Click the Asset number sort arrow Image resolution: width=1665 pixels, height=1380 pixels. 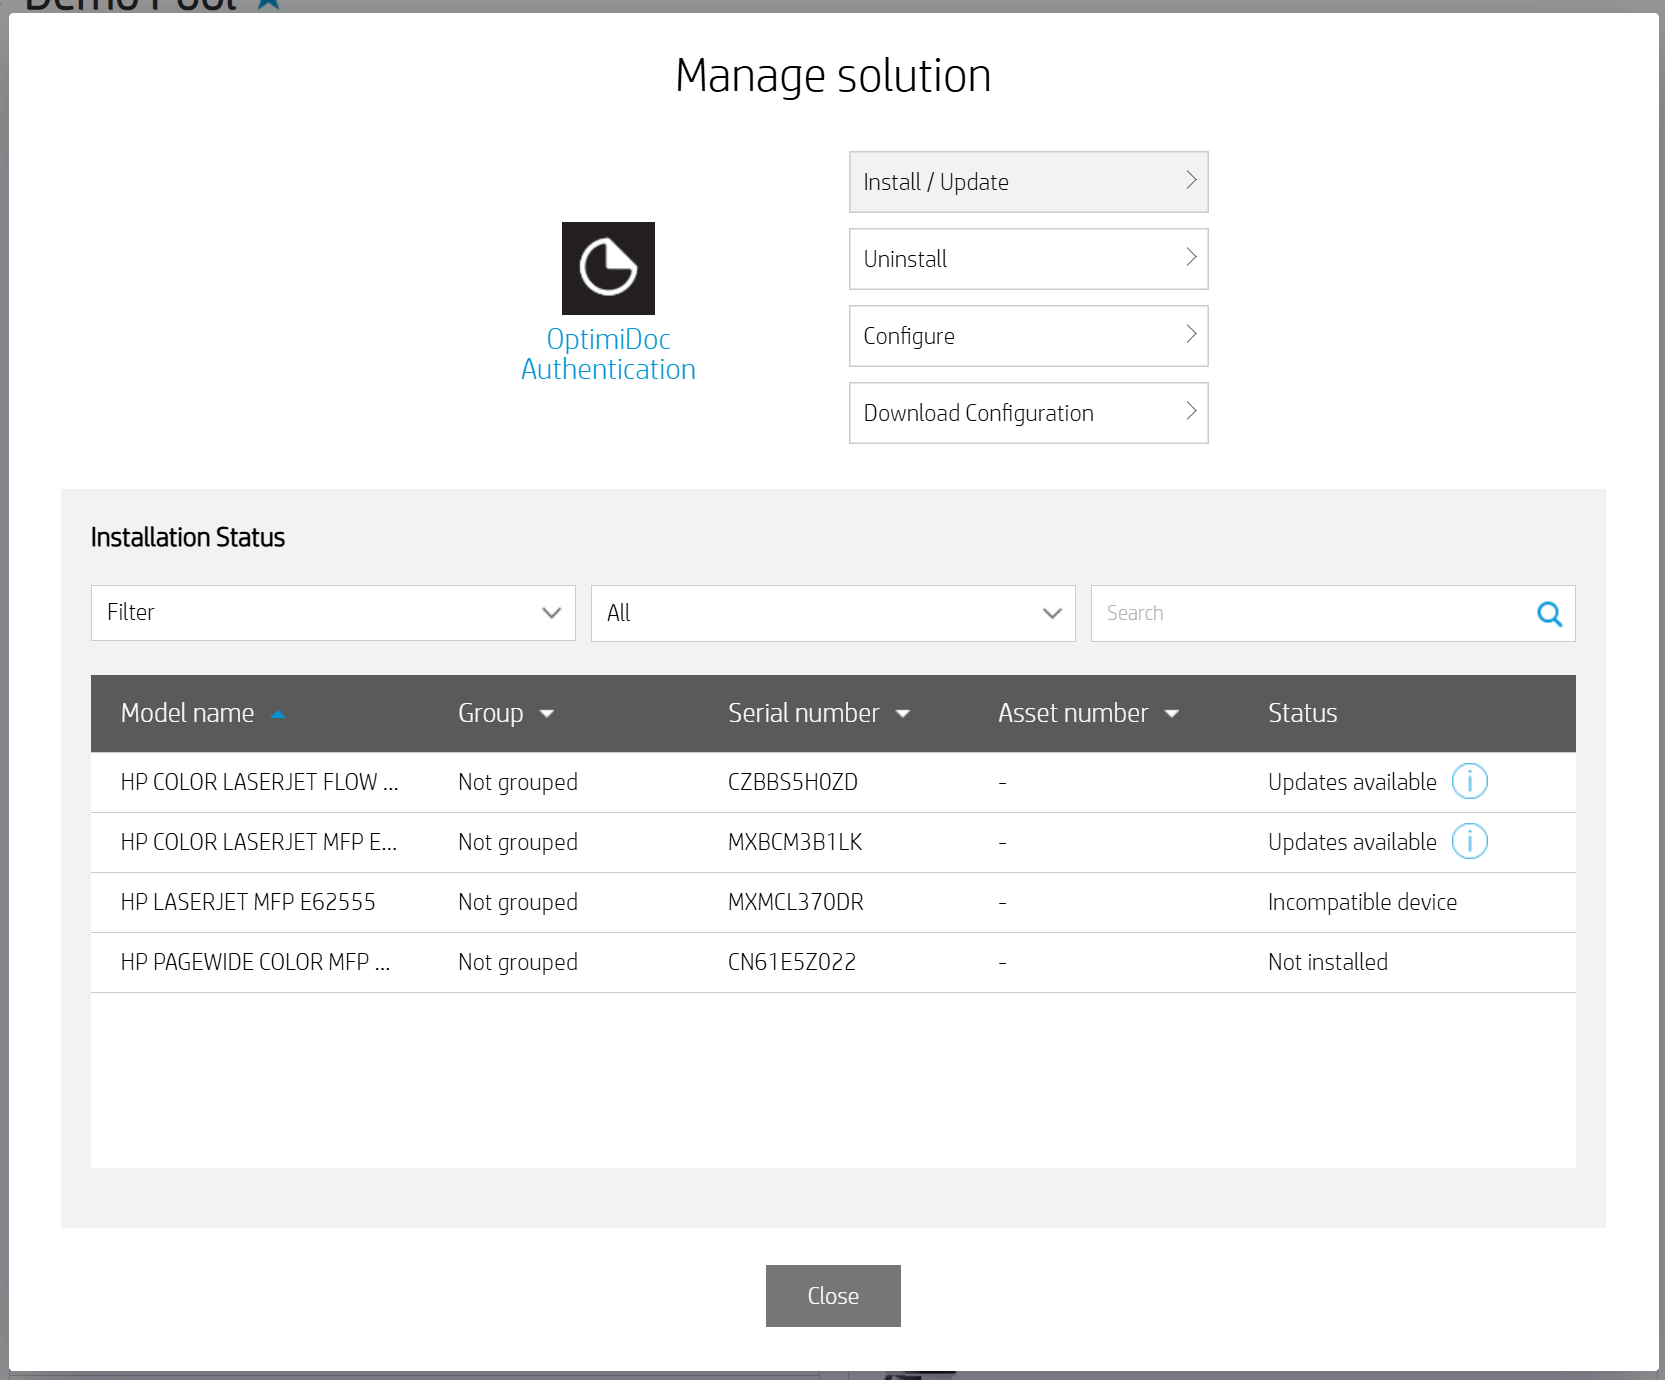pos(1172,714)
